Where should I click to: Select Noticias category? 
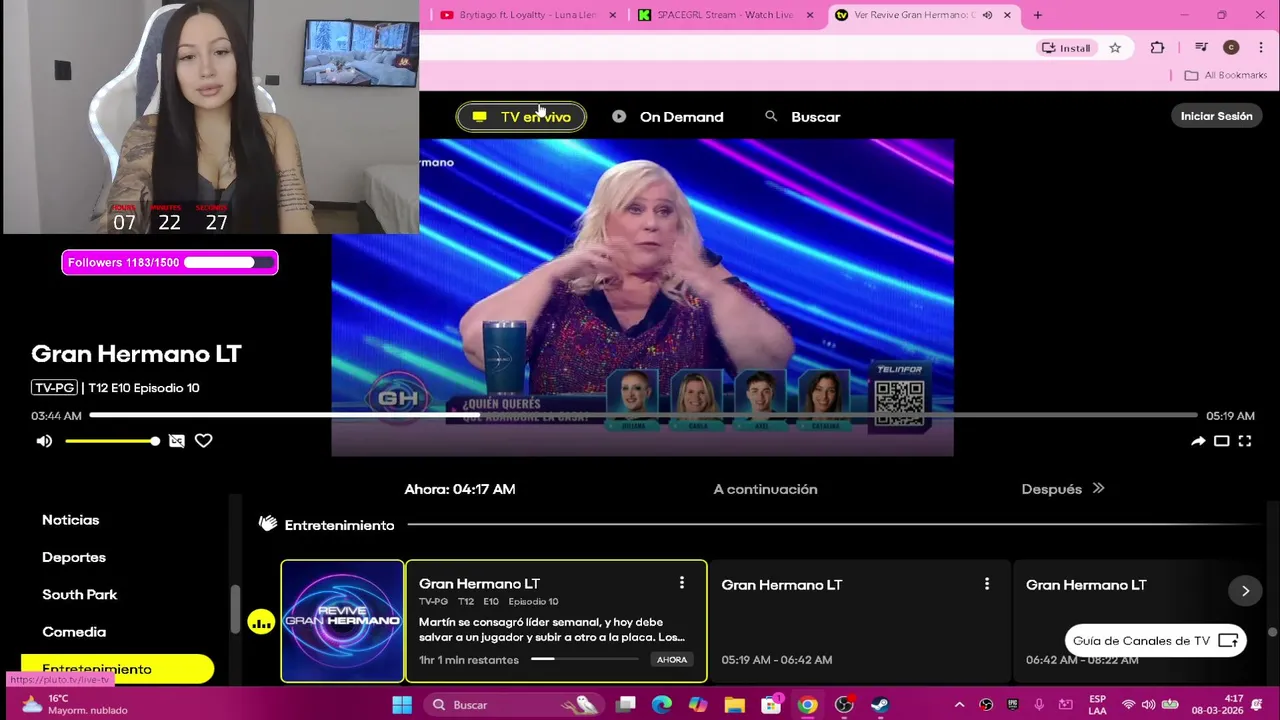[x=70, y=520]
